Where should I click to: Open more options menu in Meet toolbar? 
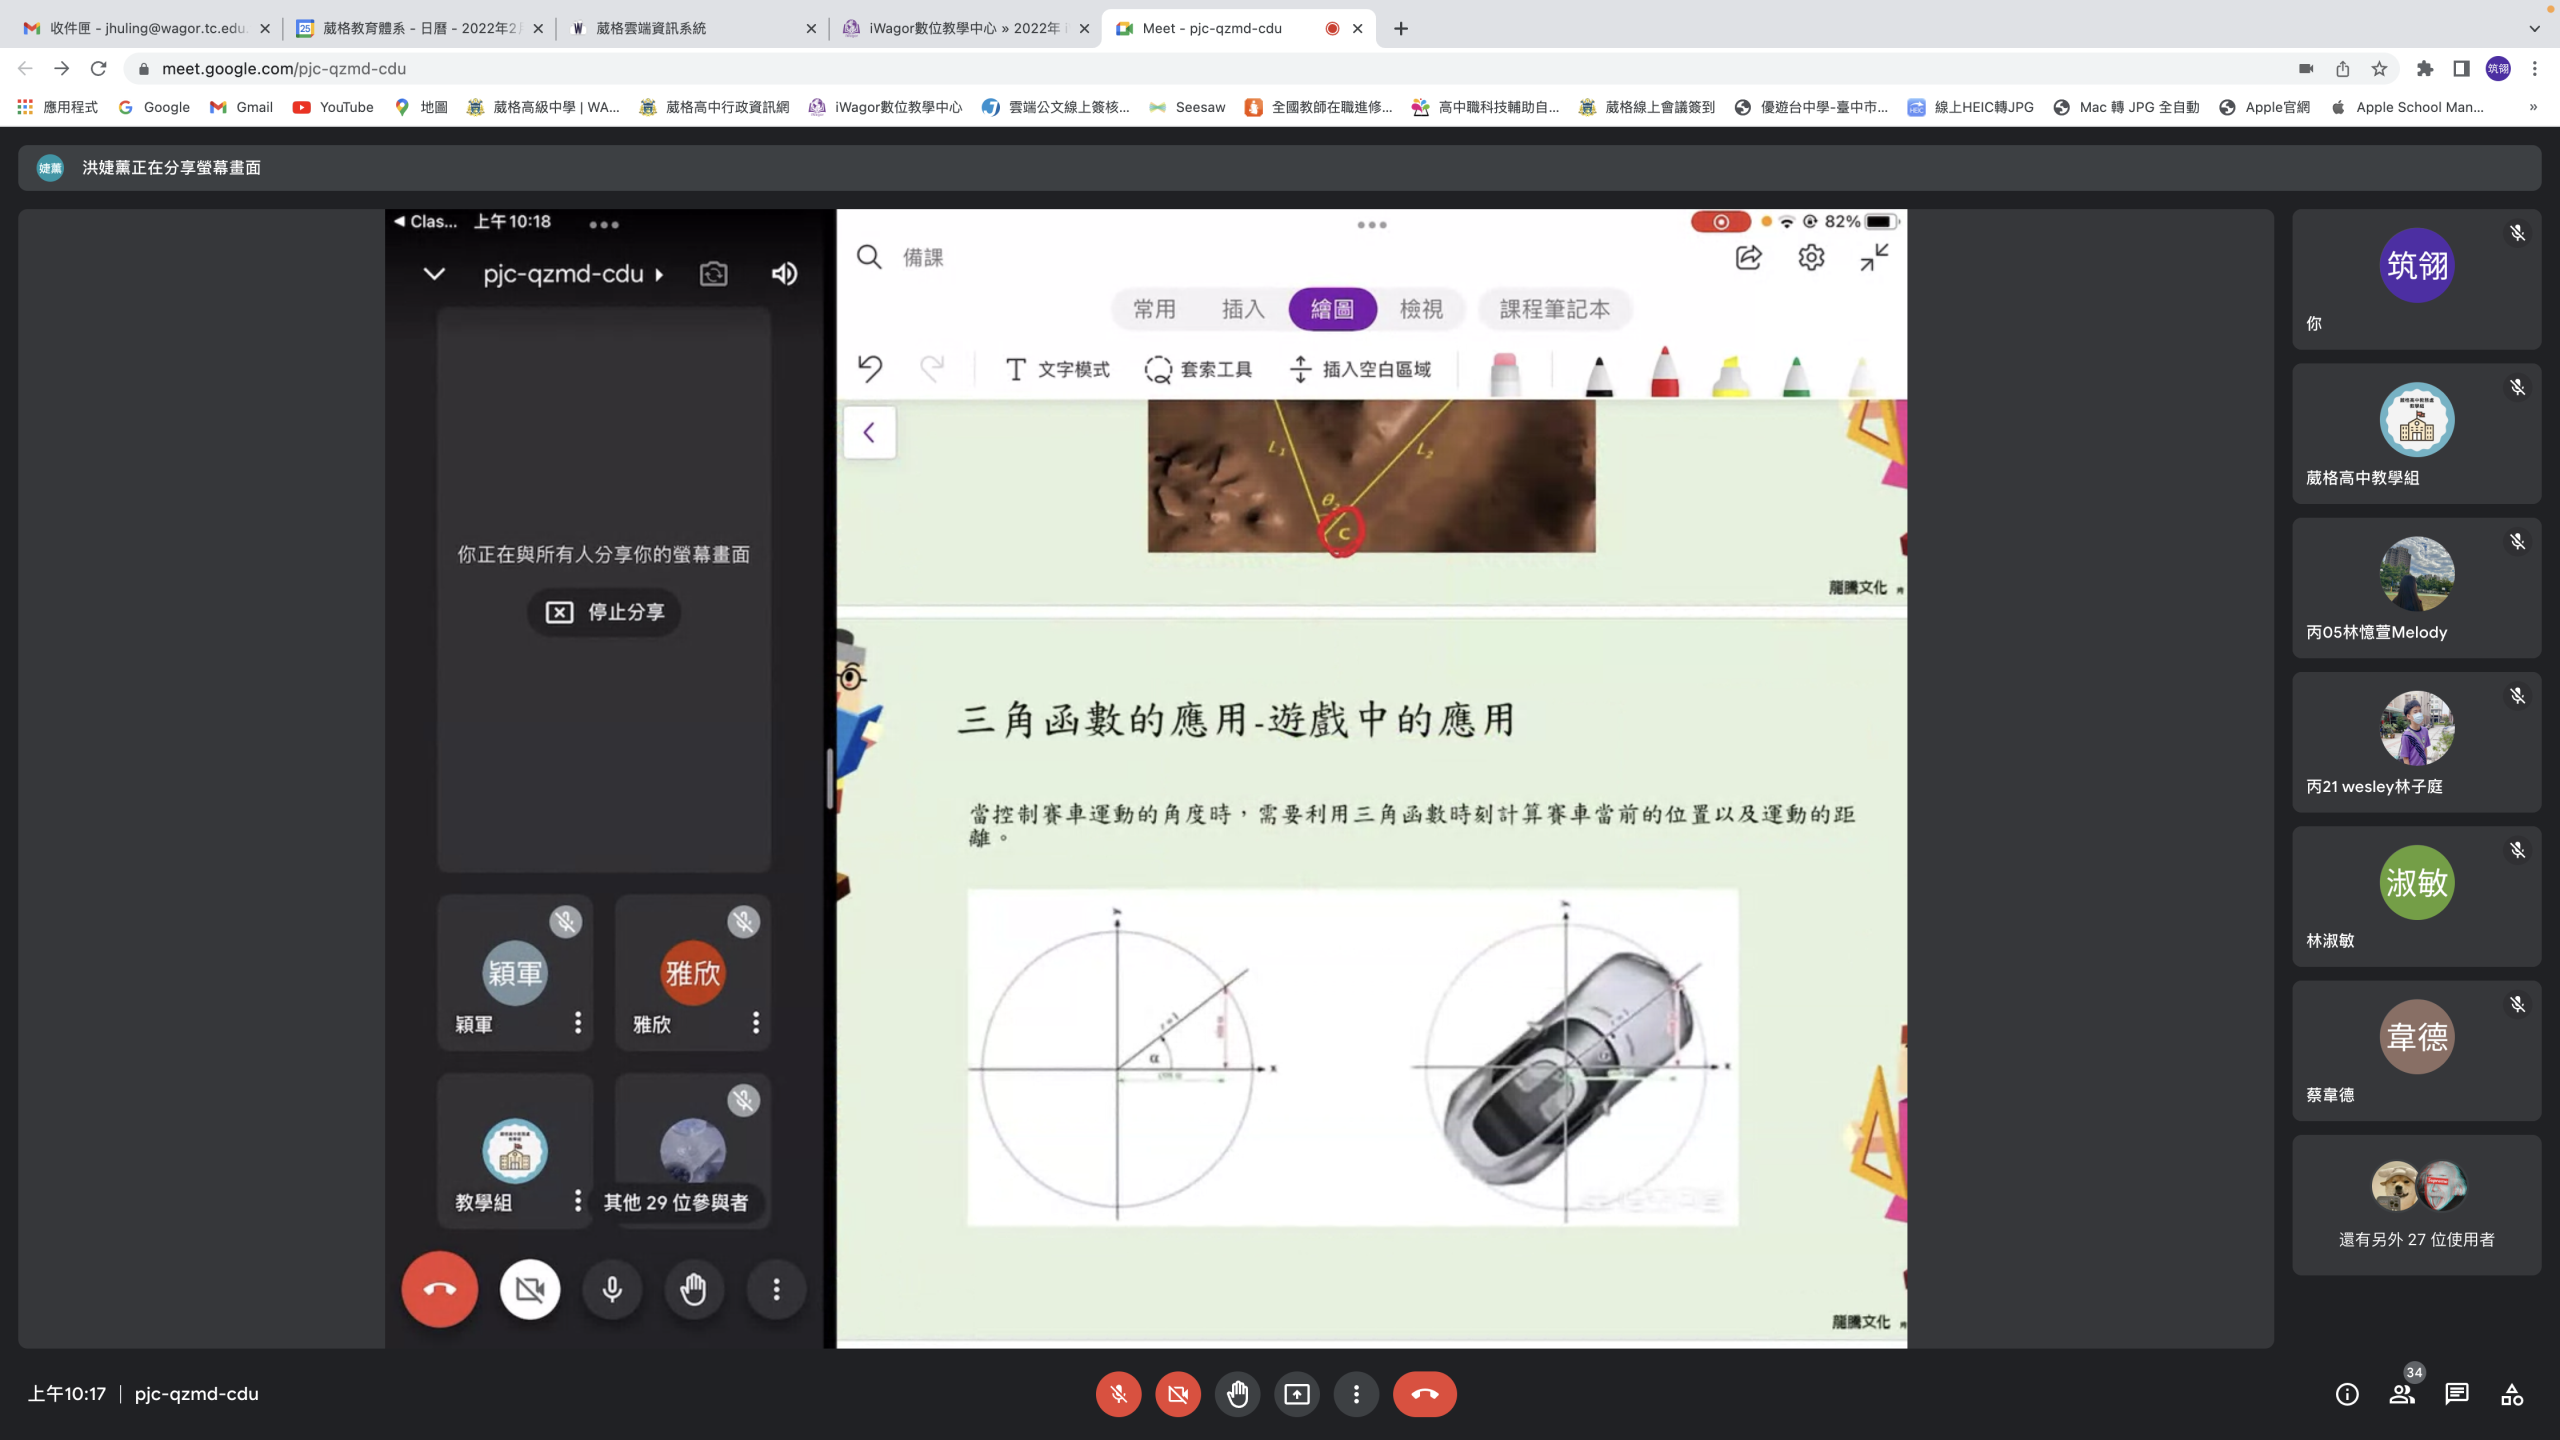coord(1356,1394)
